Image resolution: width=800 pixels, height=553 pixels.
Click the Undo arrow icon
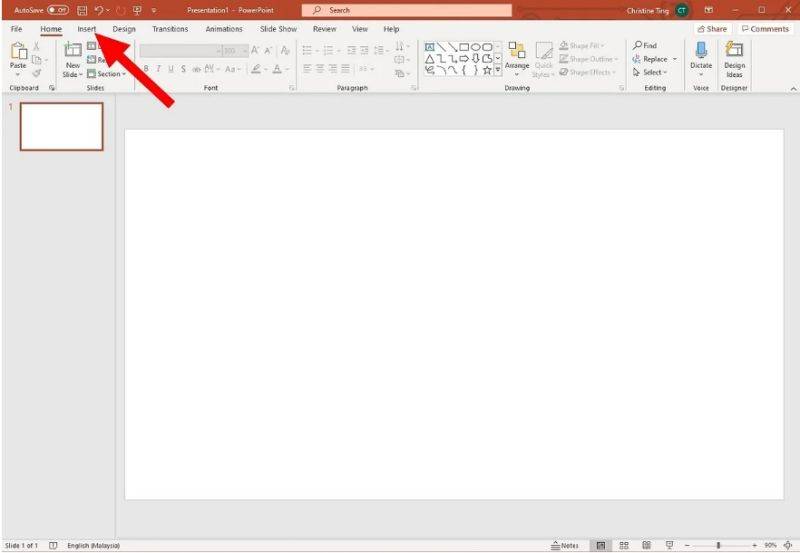(97, 10)
